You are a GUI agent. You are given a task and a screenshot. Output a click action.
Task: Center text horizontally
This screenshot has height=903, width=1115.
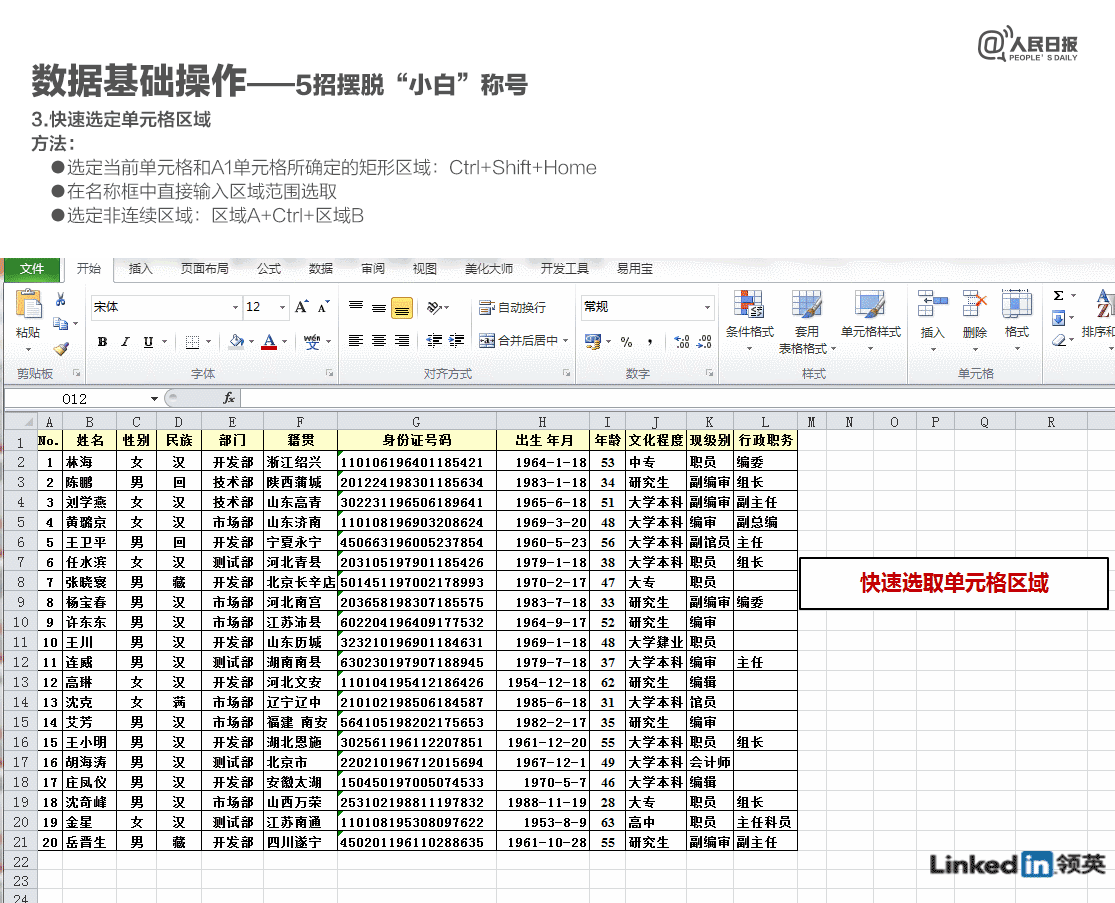[379, 341]
